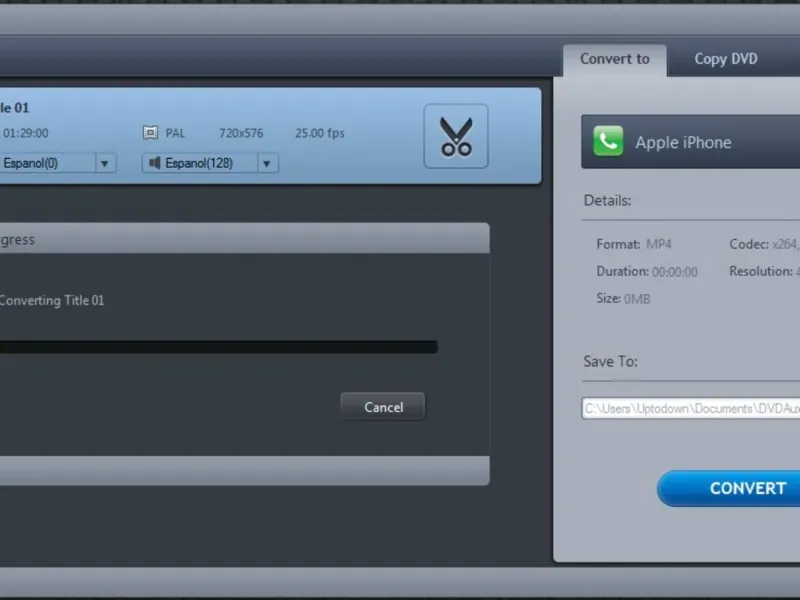Click the 25.00 fps value

click(x=320, y=133)
